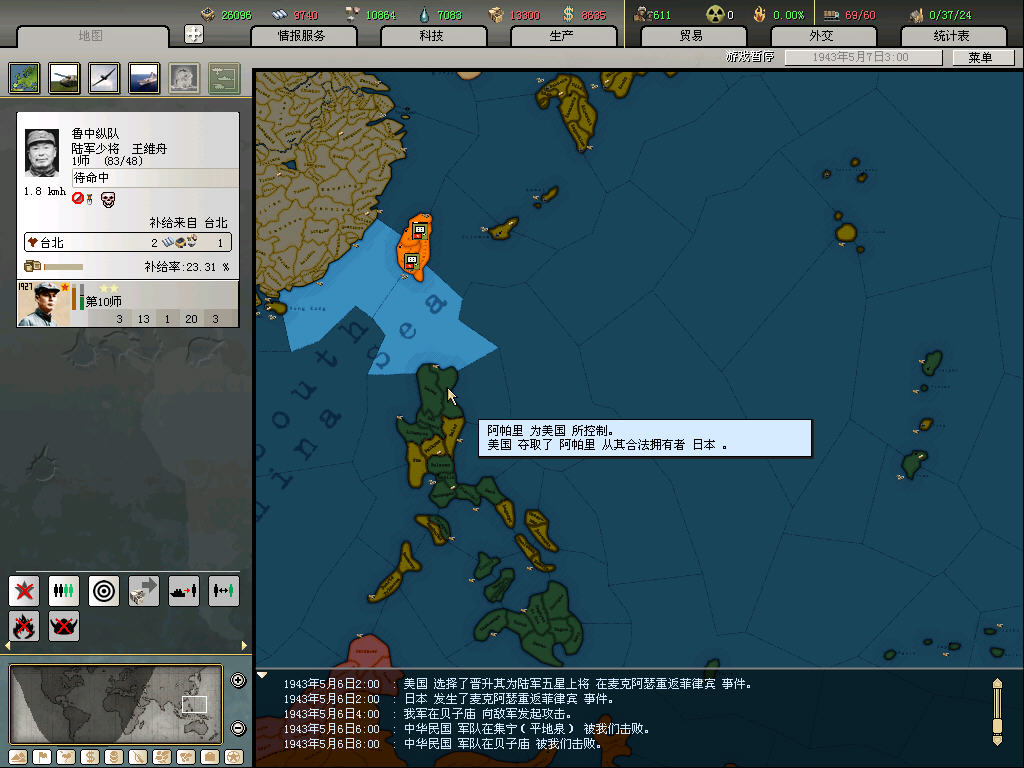Screen dimensions: 1024x768
Task: Click the dissent flame icon near 0.00%
Action: [760, 14]
